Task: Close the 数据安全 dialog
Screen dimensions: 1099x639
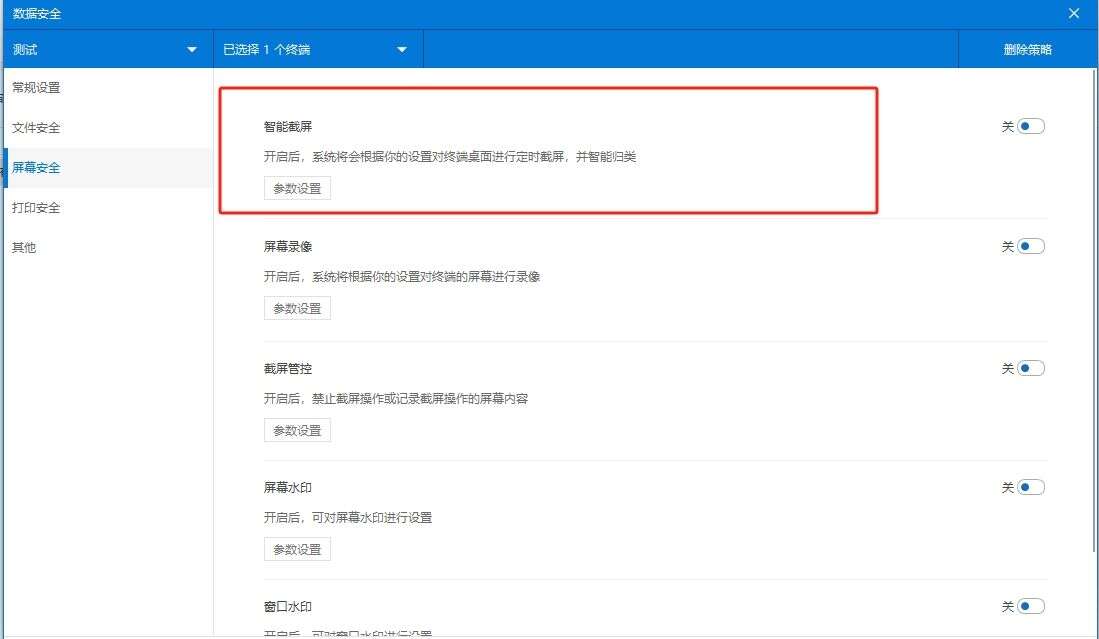Action: coord(1073,13)
